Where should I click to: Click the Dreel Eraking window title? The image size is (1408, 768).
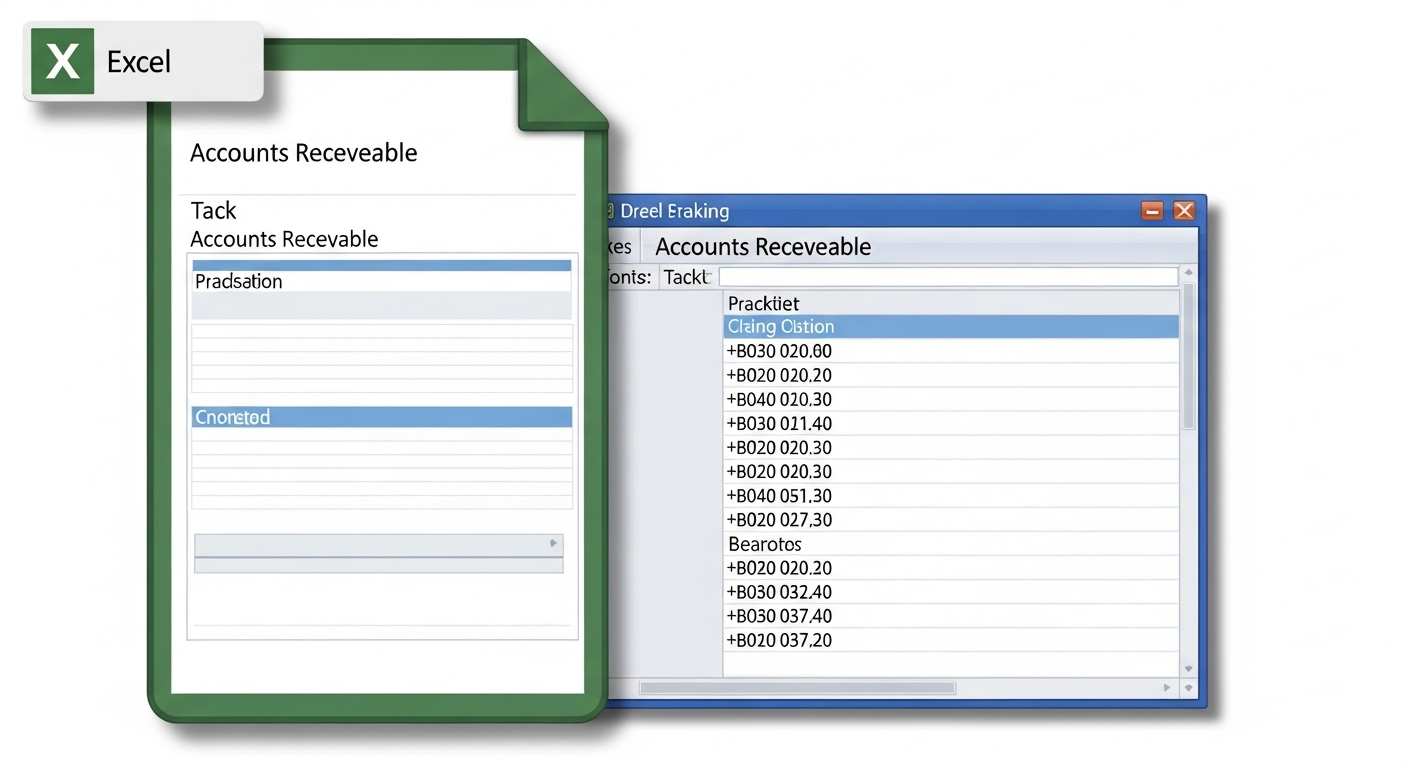tap(675, 211)
